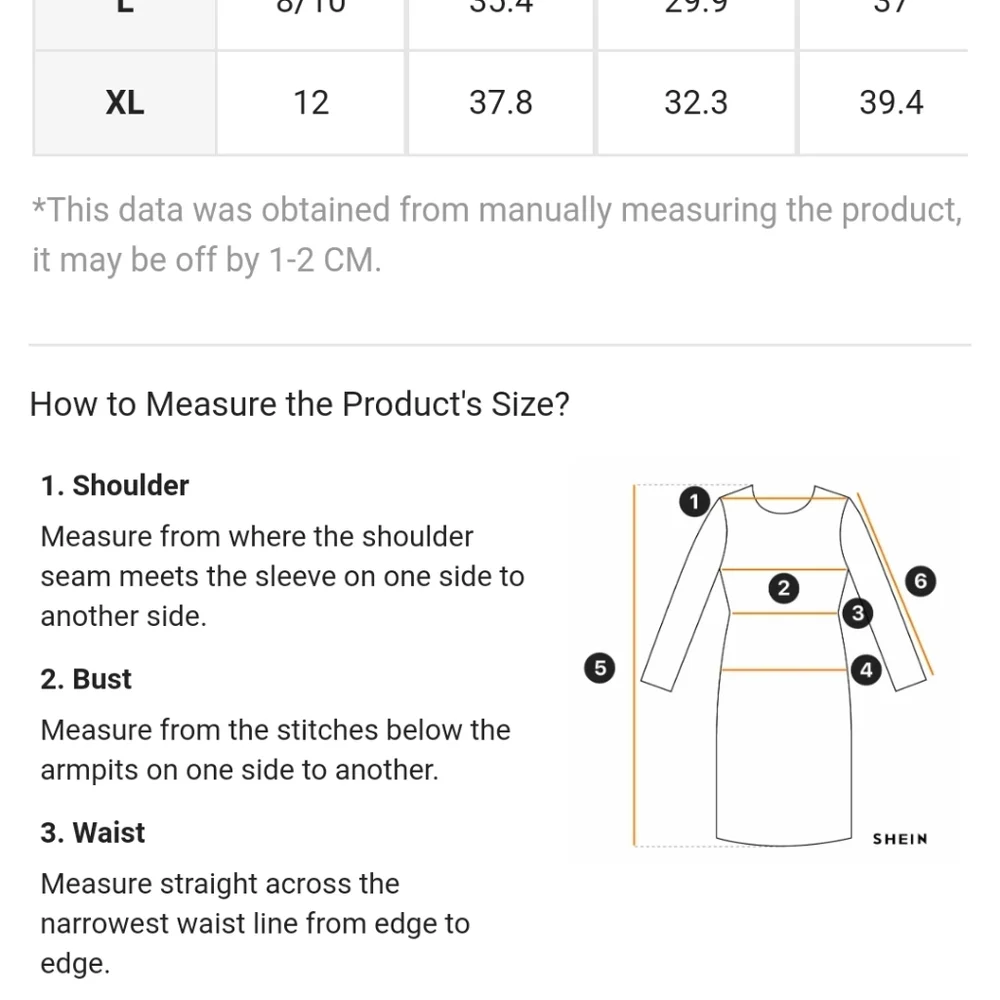Click the number 3 waist marker on diagram
The width and height of the screenshot is (1000, 1000).
pos(857,613)
